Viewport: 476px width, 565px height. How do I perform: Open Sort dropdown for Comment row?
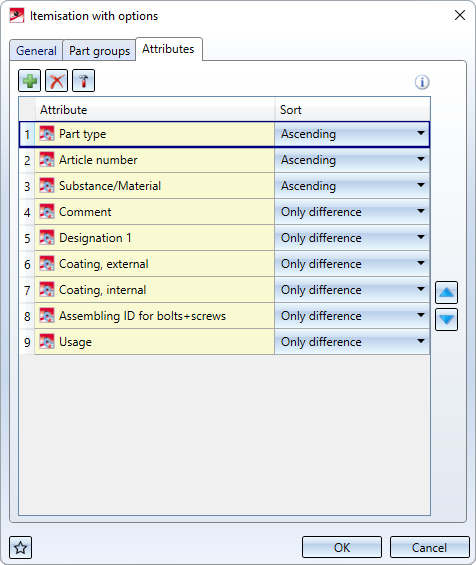[x=352, y=212]
